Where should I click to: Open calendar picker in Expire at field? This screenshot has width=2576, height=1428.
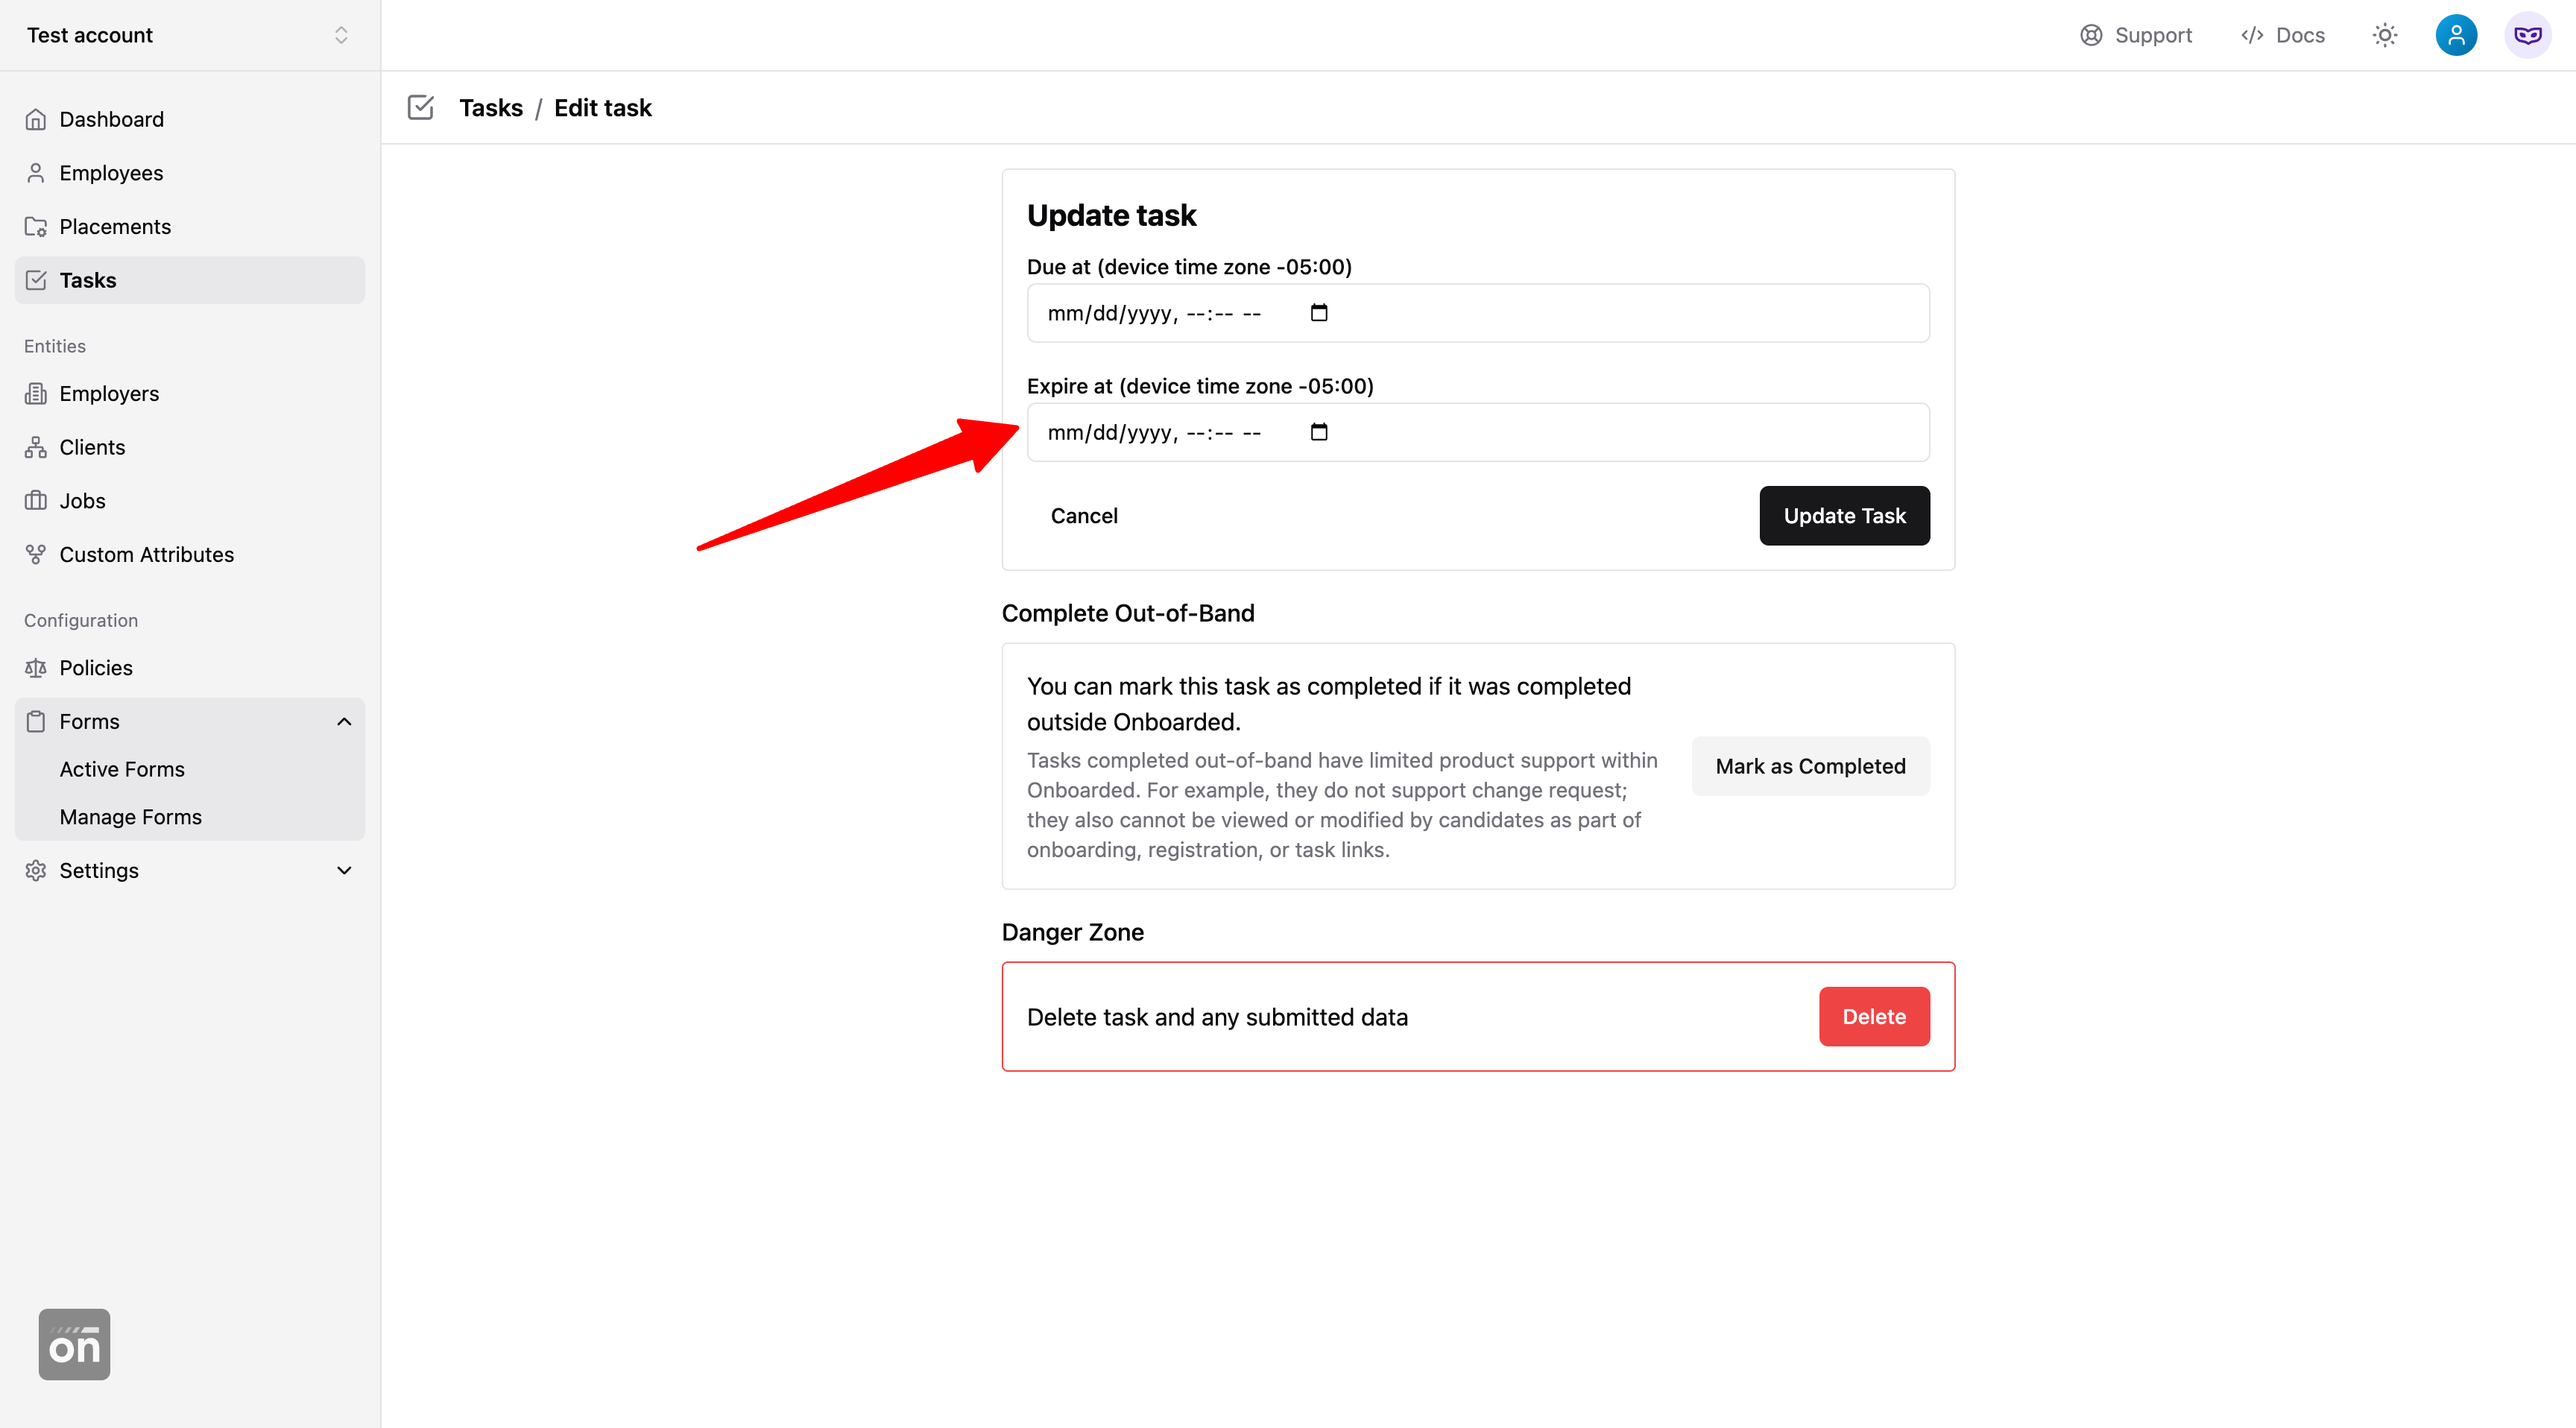1319,432
